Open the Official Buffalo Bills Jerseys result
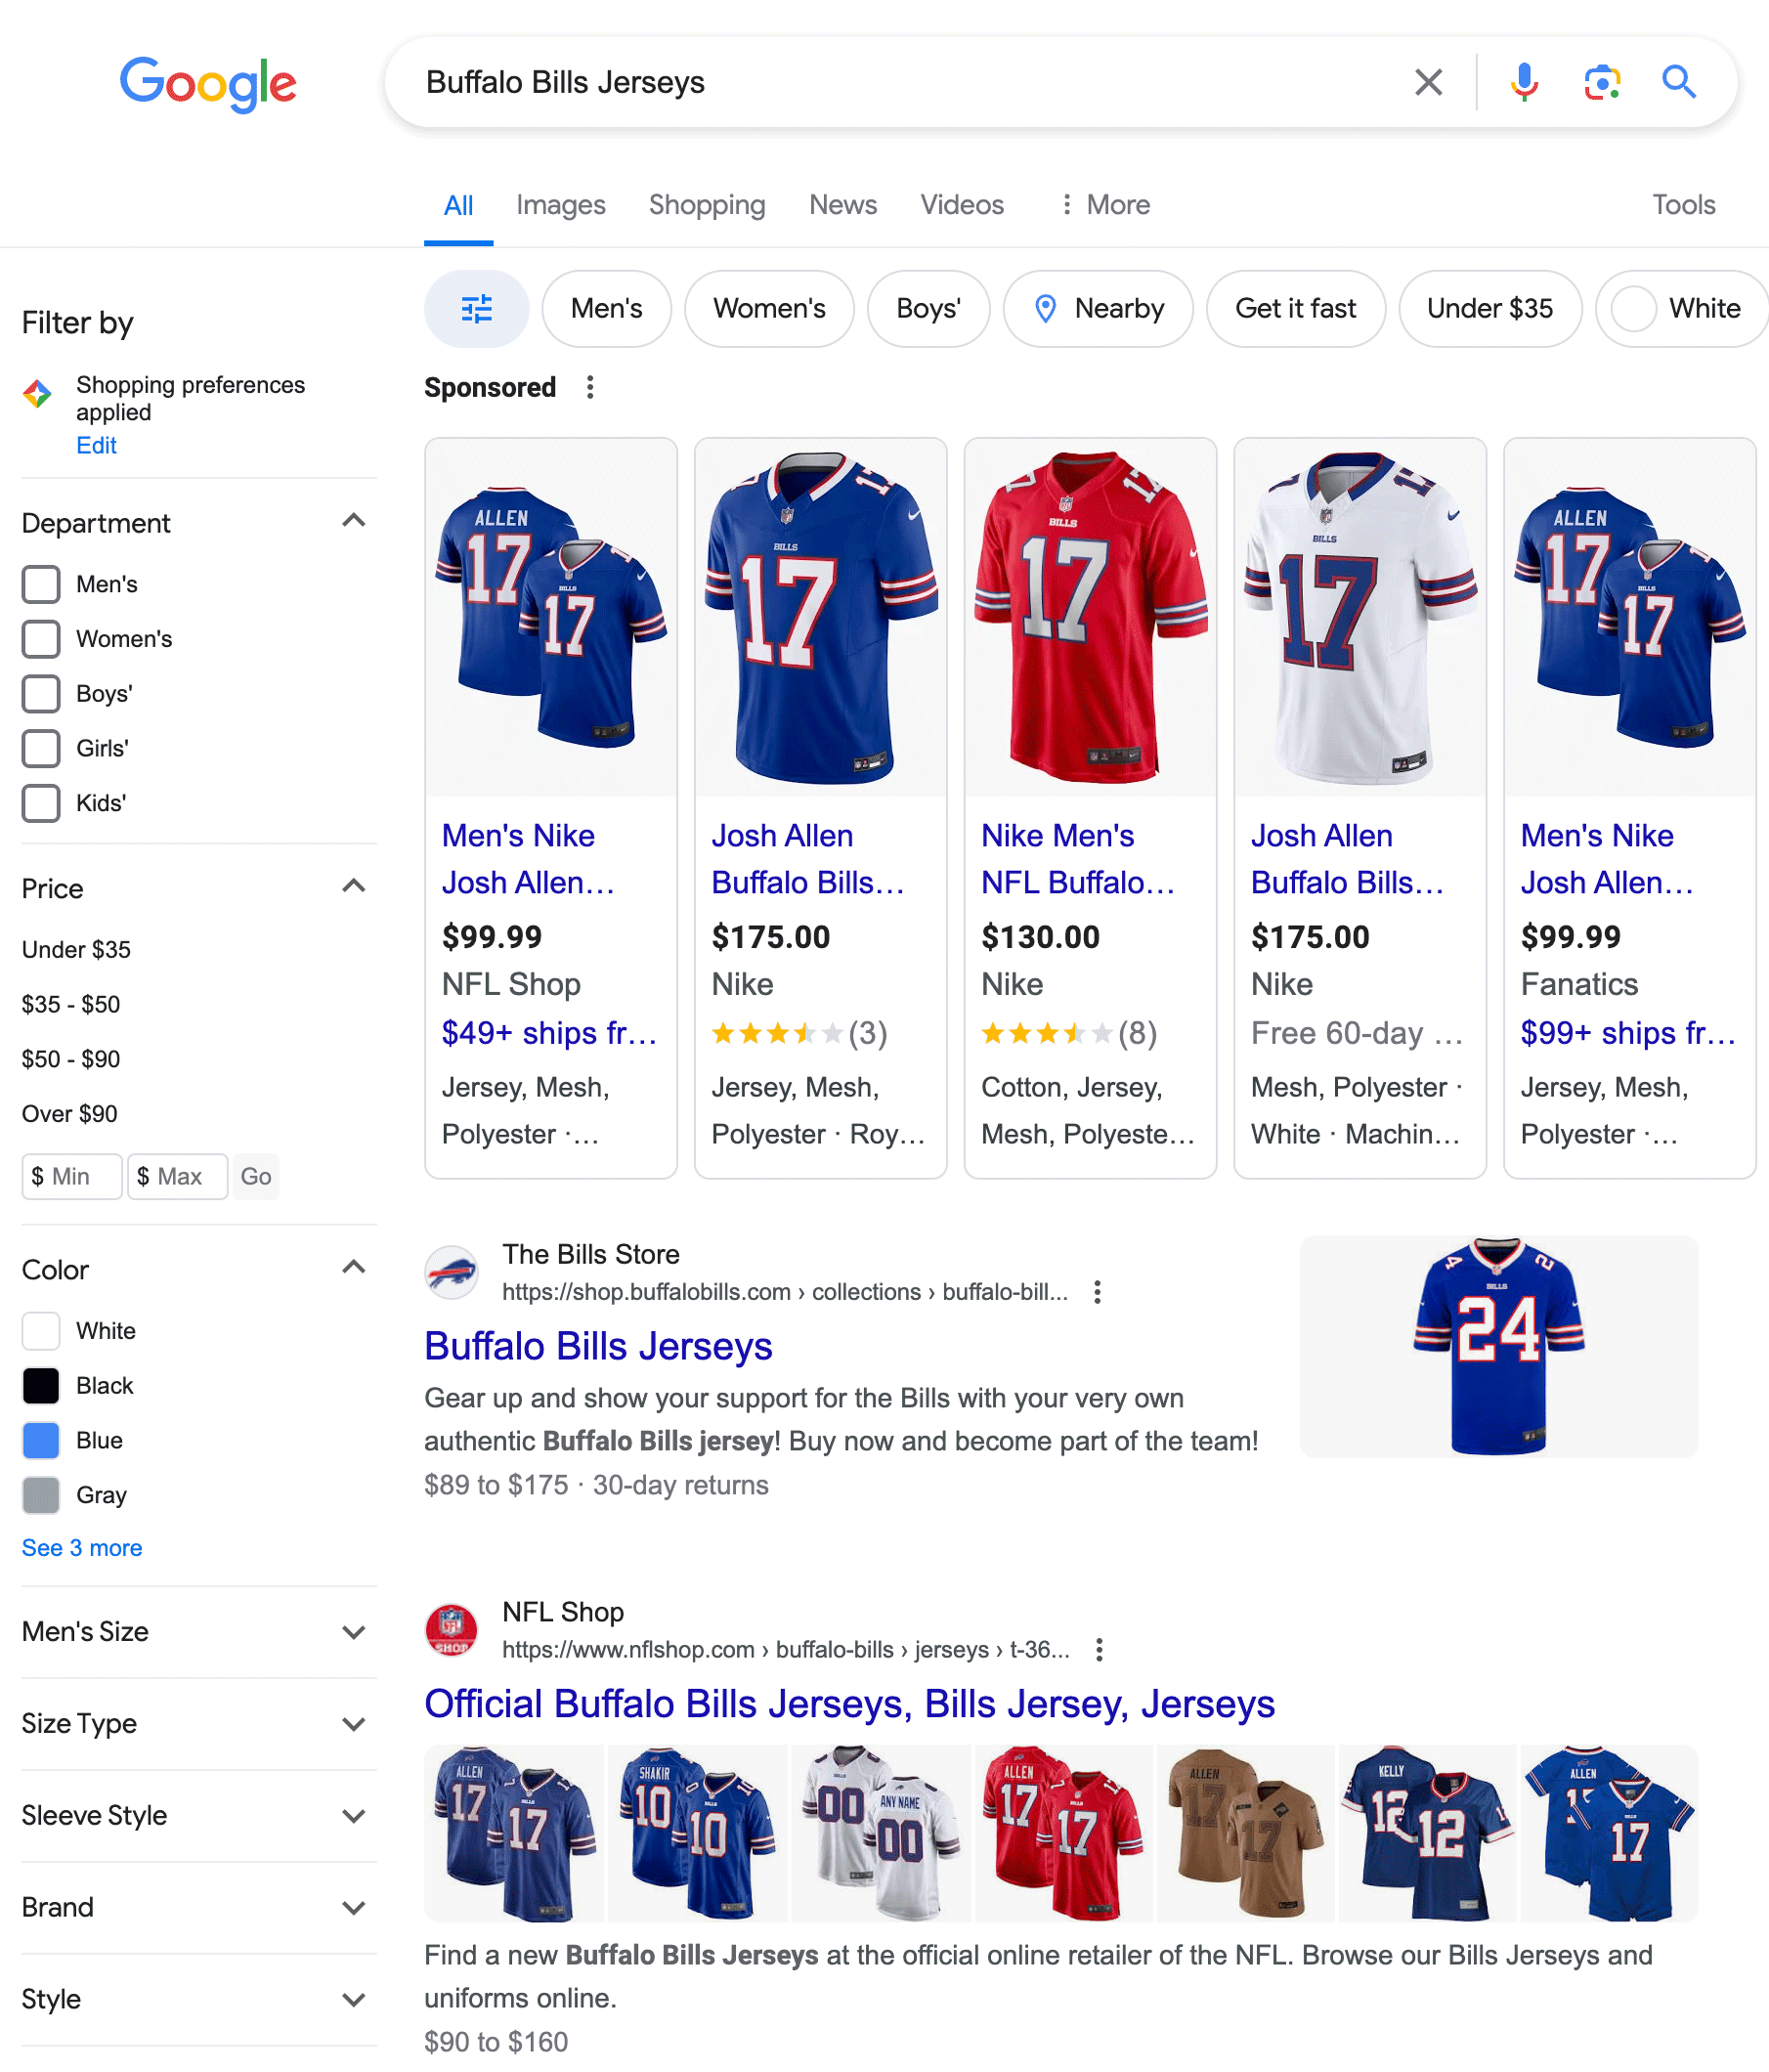Image resolution: width=1769 pixels, height=2072 pixels. pyautogui.click(x=849, y=1703)
